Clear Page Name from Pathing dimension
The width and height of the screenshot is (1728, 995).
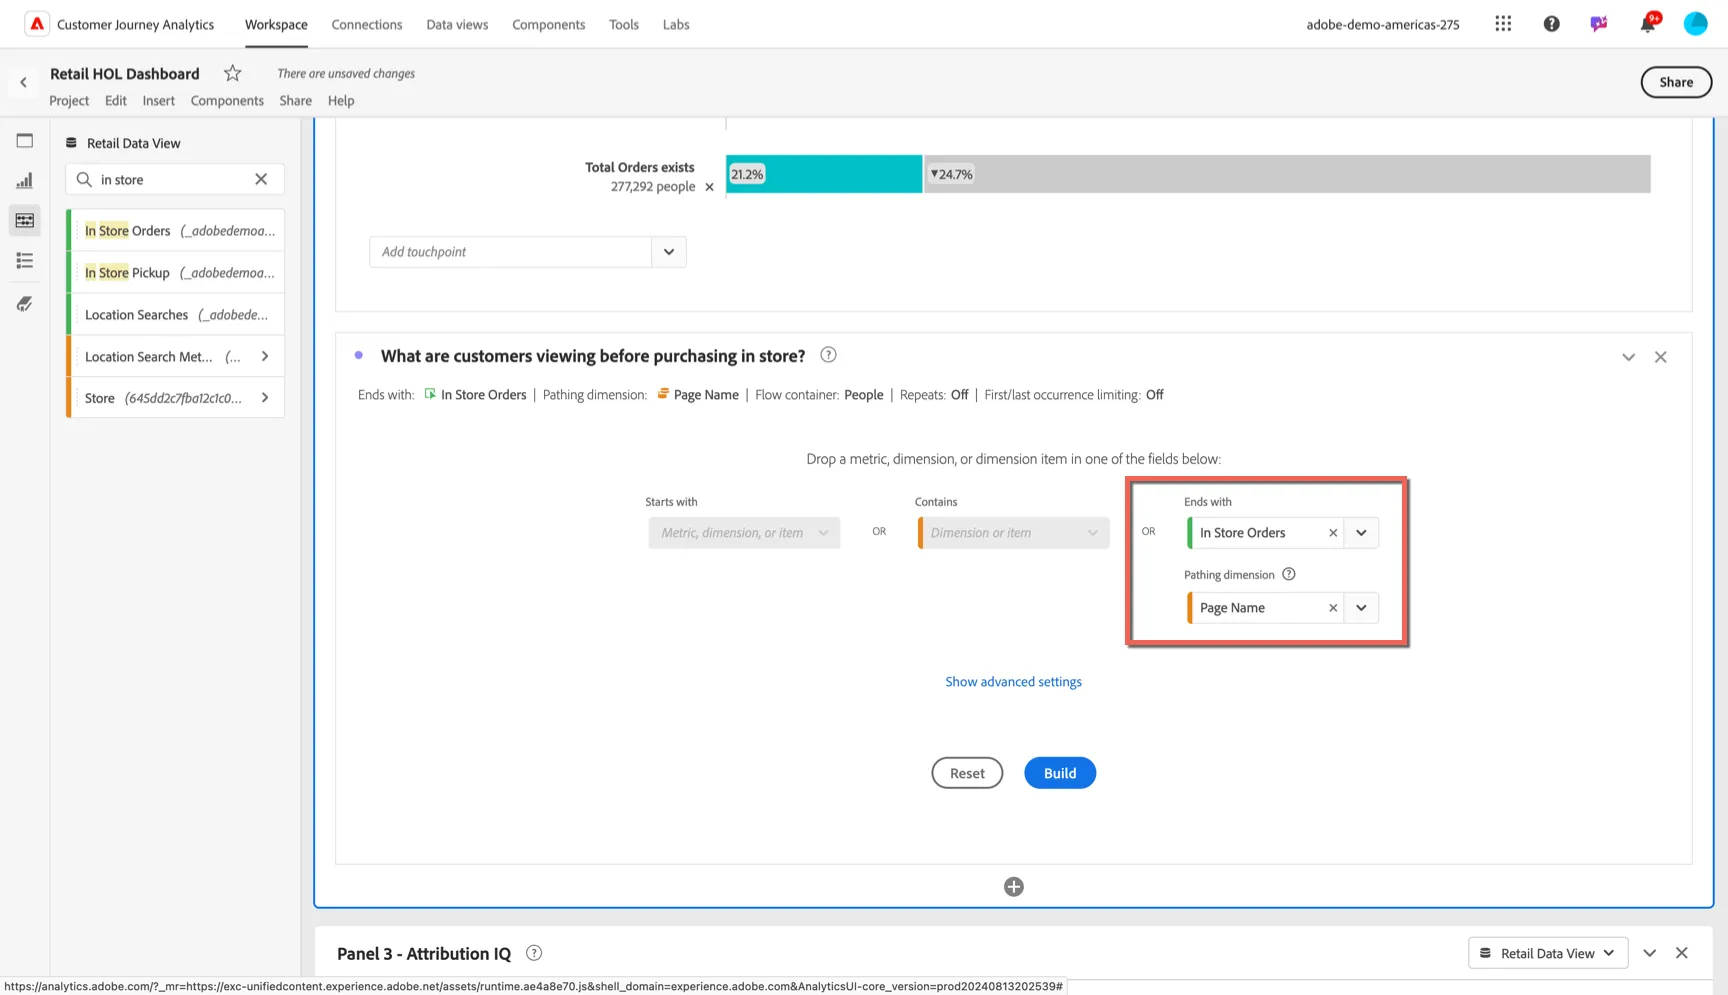1333,608
